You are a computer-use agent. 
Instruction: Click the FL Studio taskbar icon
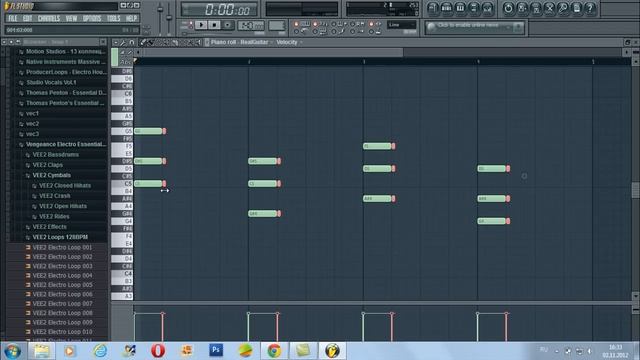pos(332,350)
